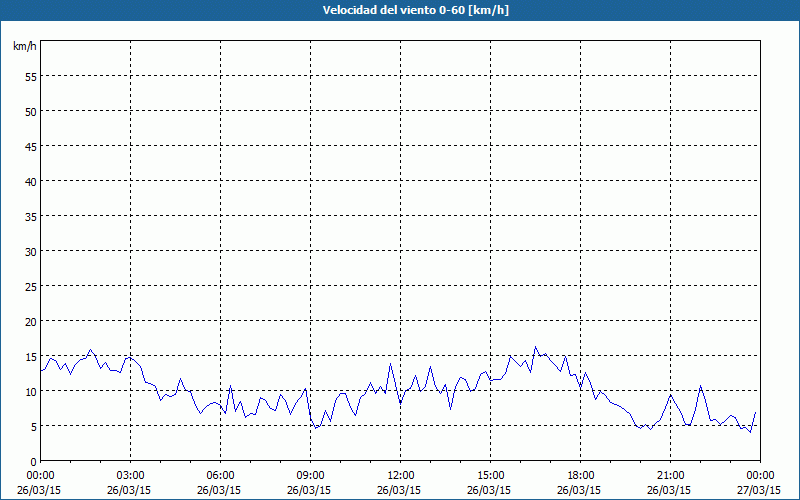
Task: Select the 12:00 time label
Action: click(401, 476)
